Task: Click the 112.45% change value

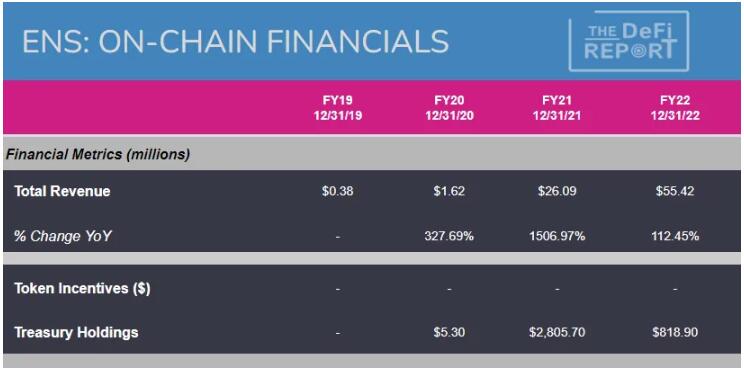Action: 675,236
